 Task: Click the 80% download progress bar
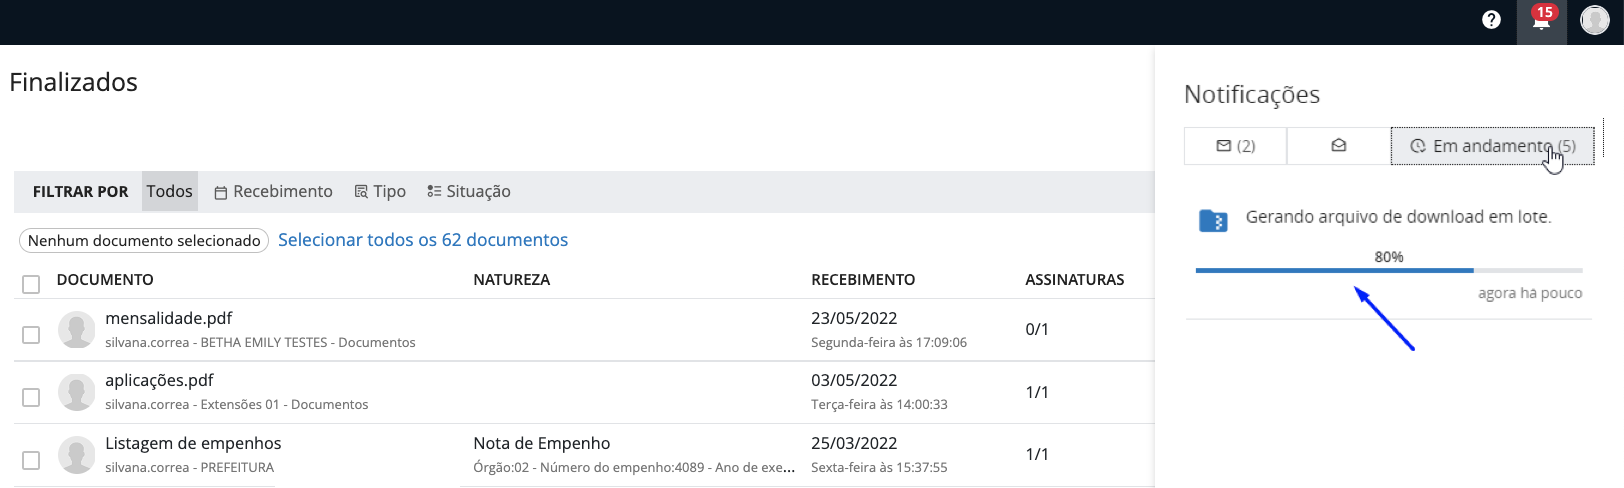(1388, 270)
